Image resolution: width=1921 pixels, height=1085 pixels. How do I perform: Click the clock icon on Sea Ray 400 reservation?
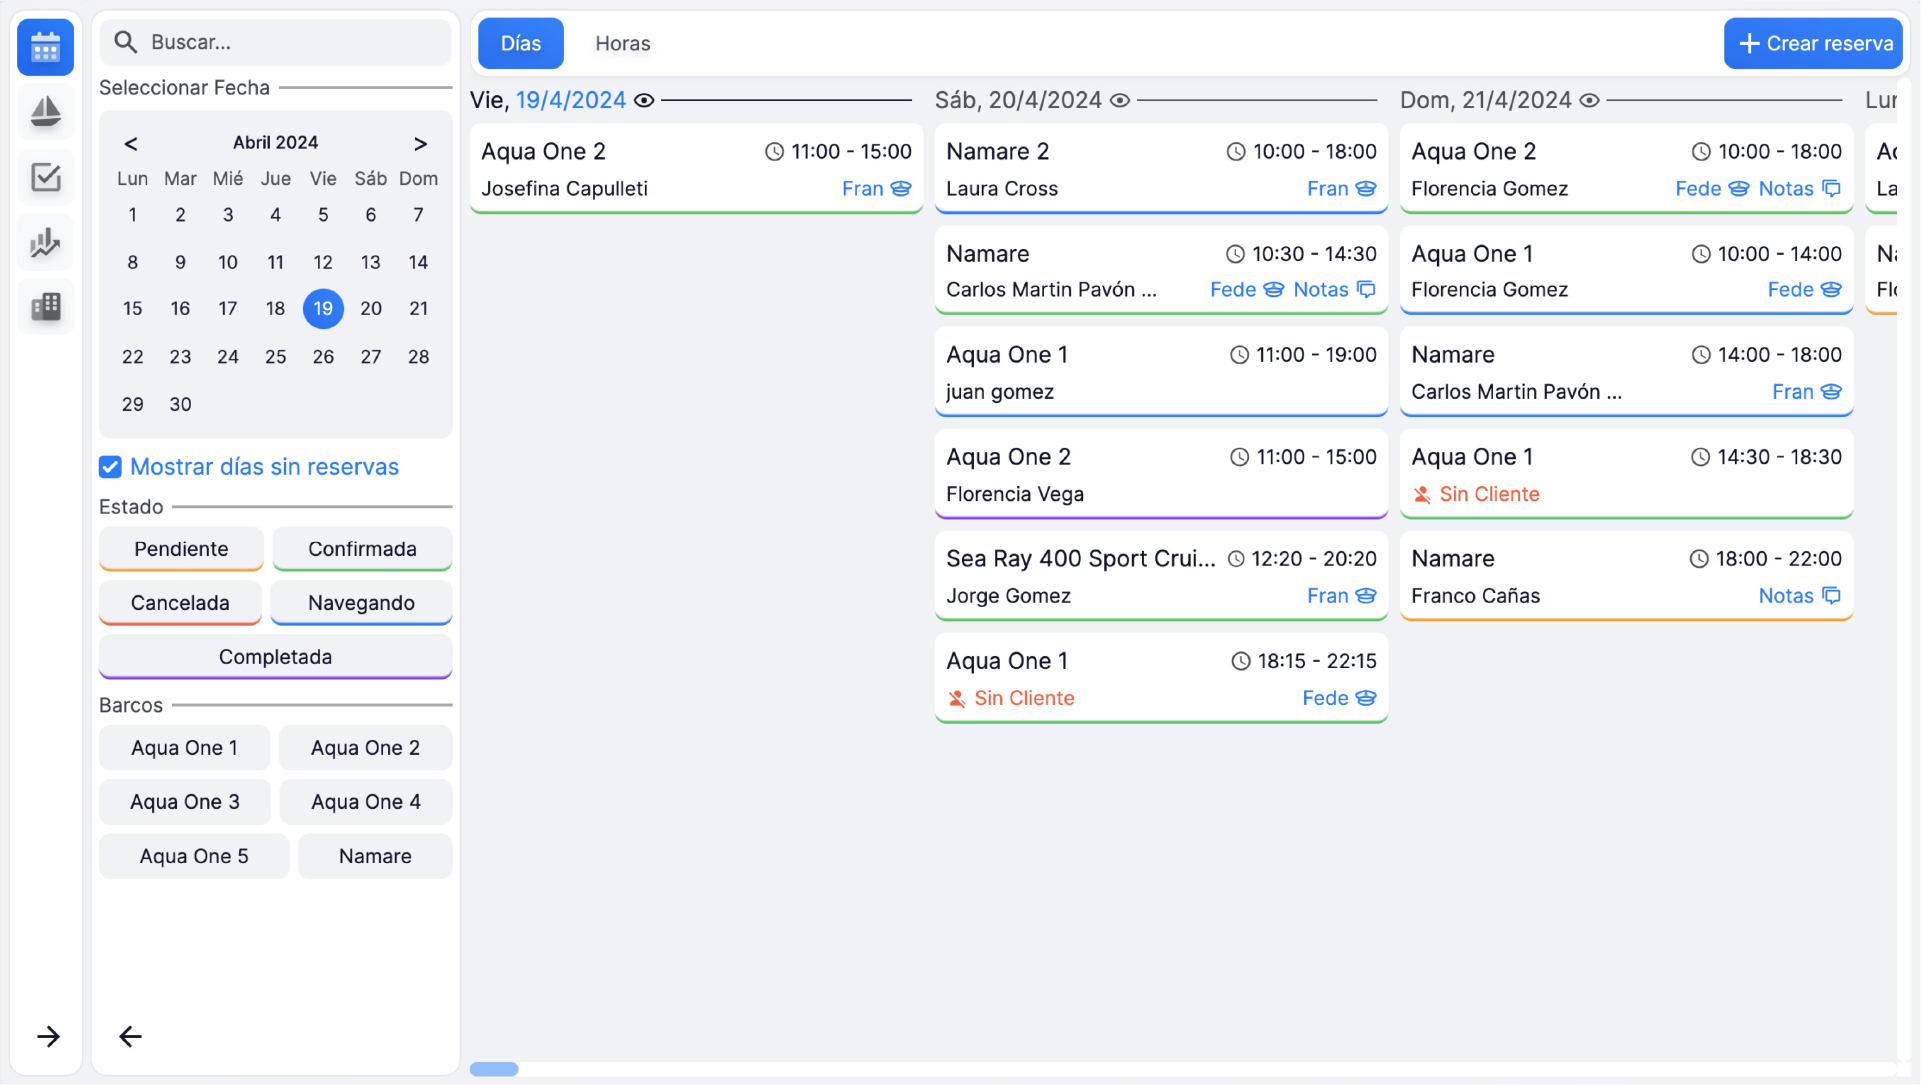click(1236, 559)
